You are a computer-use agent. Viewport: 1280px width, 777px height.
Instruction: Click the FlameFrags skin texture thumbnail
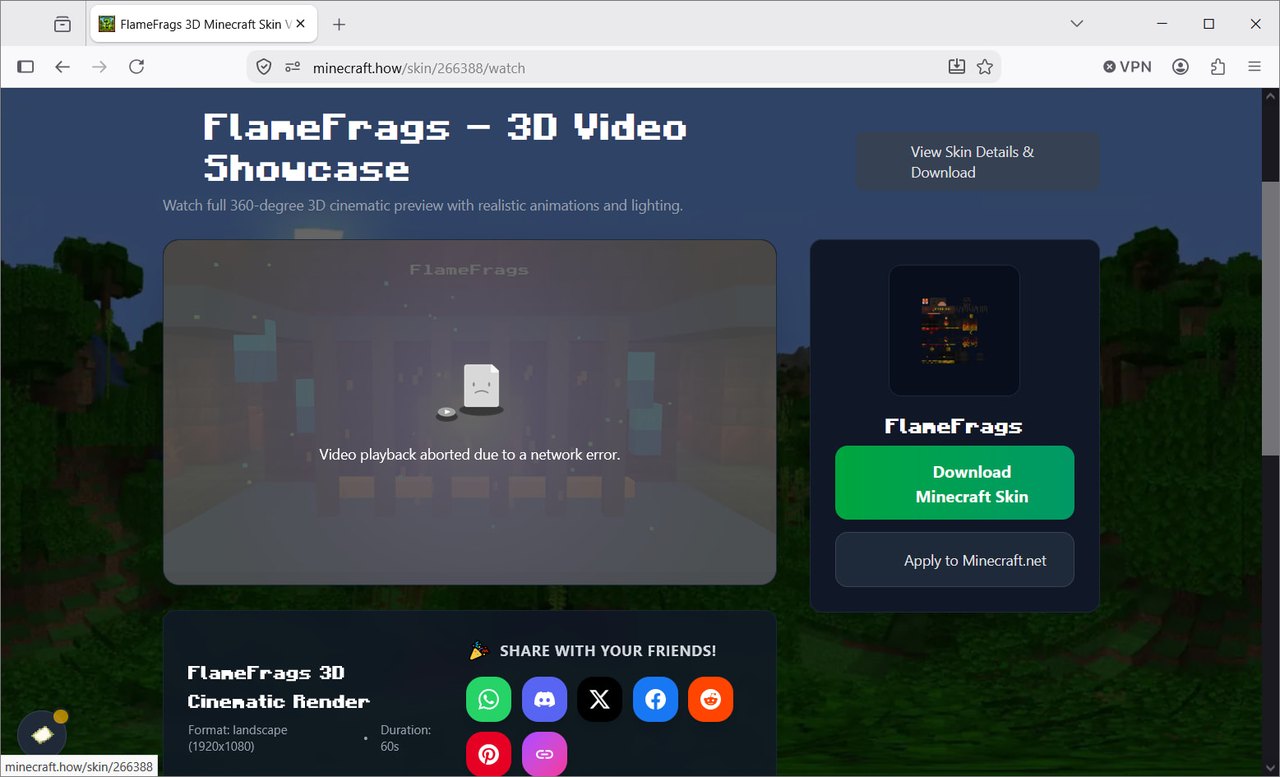[x=955, y=330]
